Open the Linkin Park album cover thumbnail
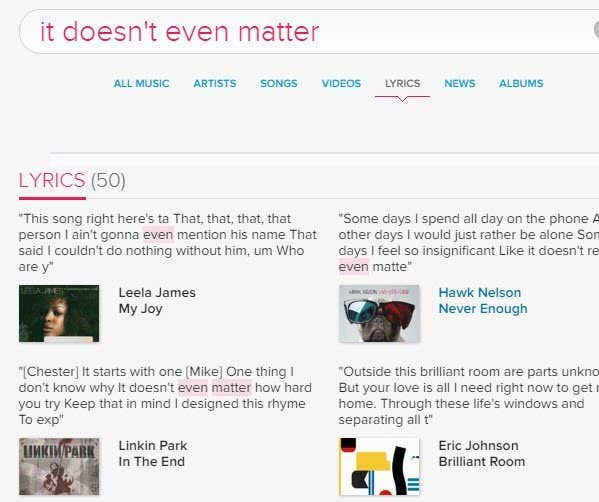The height and width of the screenshot is (502, 599). coord(59,466)
